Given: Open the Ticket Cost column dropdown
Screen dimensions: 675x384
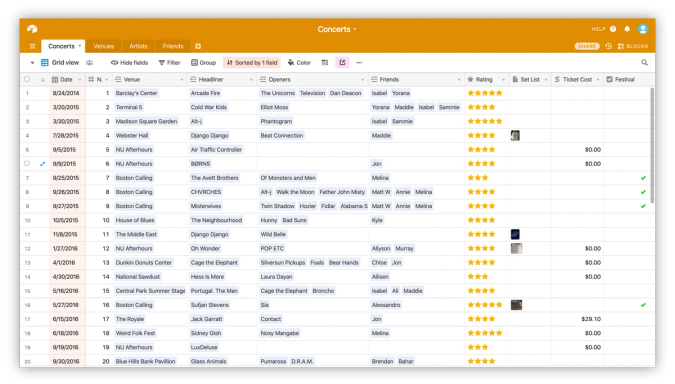Looking at the screenshot, I should pos(598,80).
